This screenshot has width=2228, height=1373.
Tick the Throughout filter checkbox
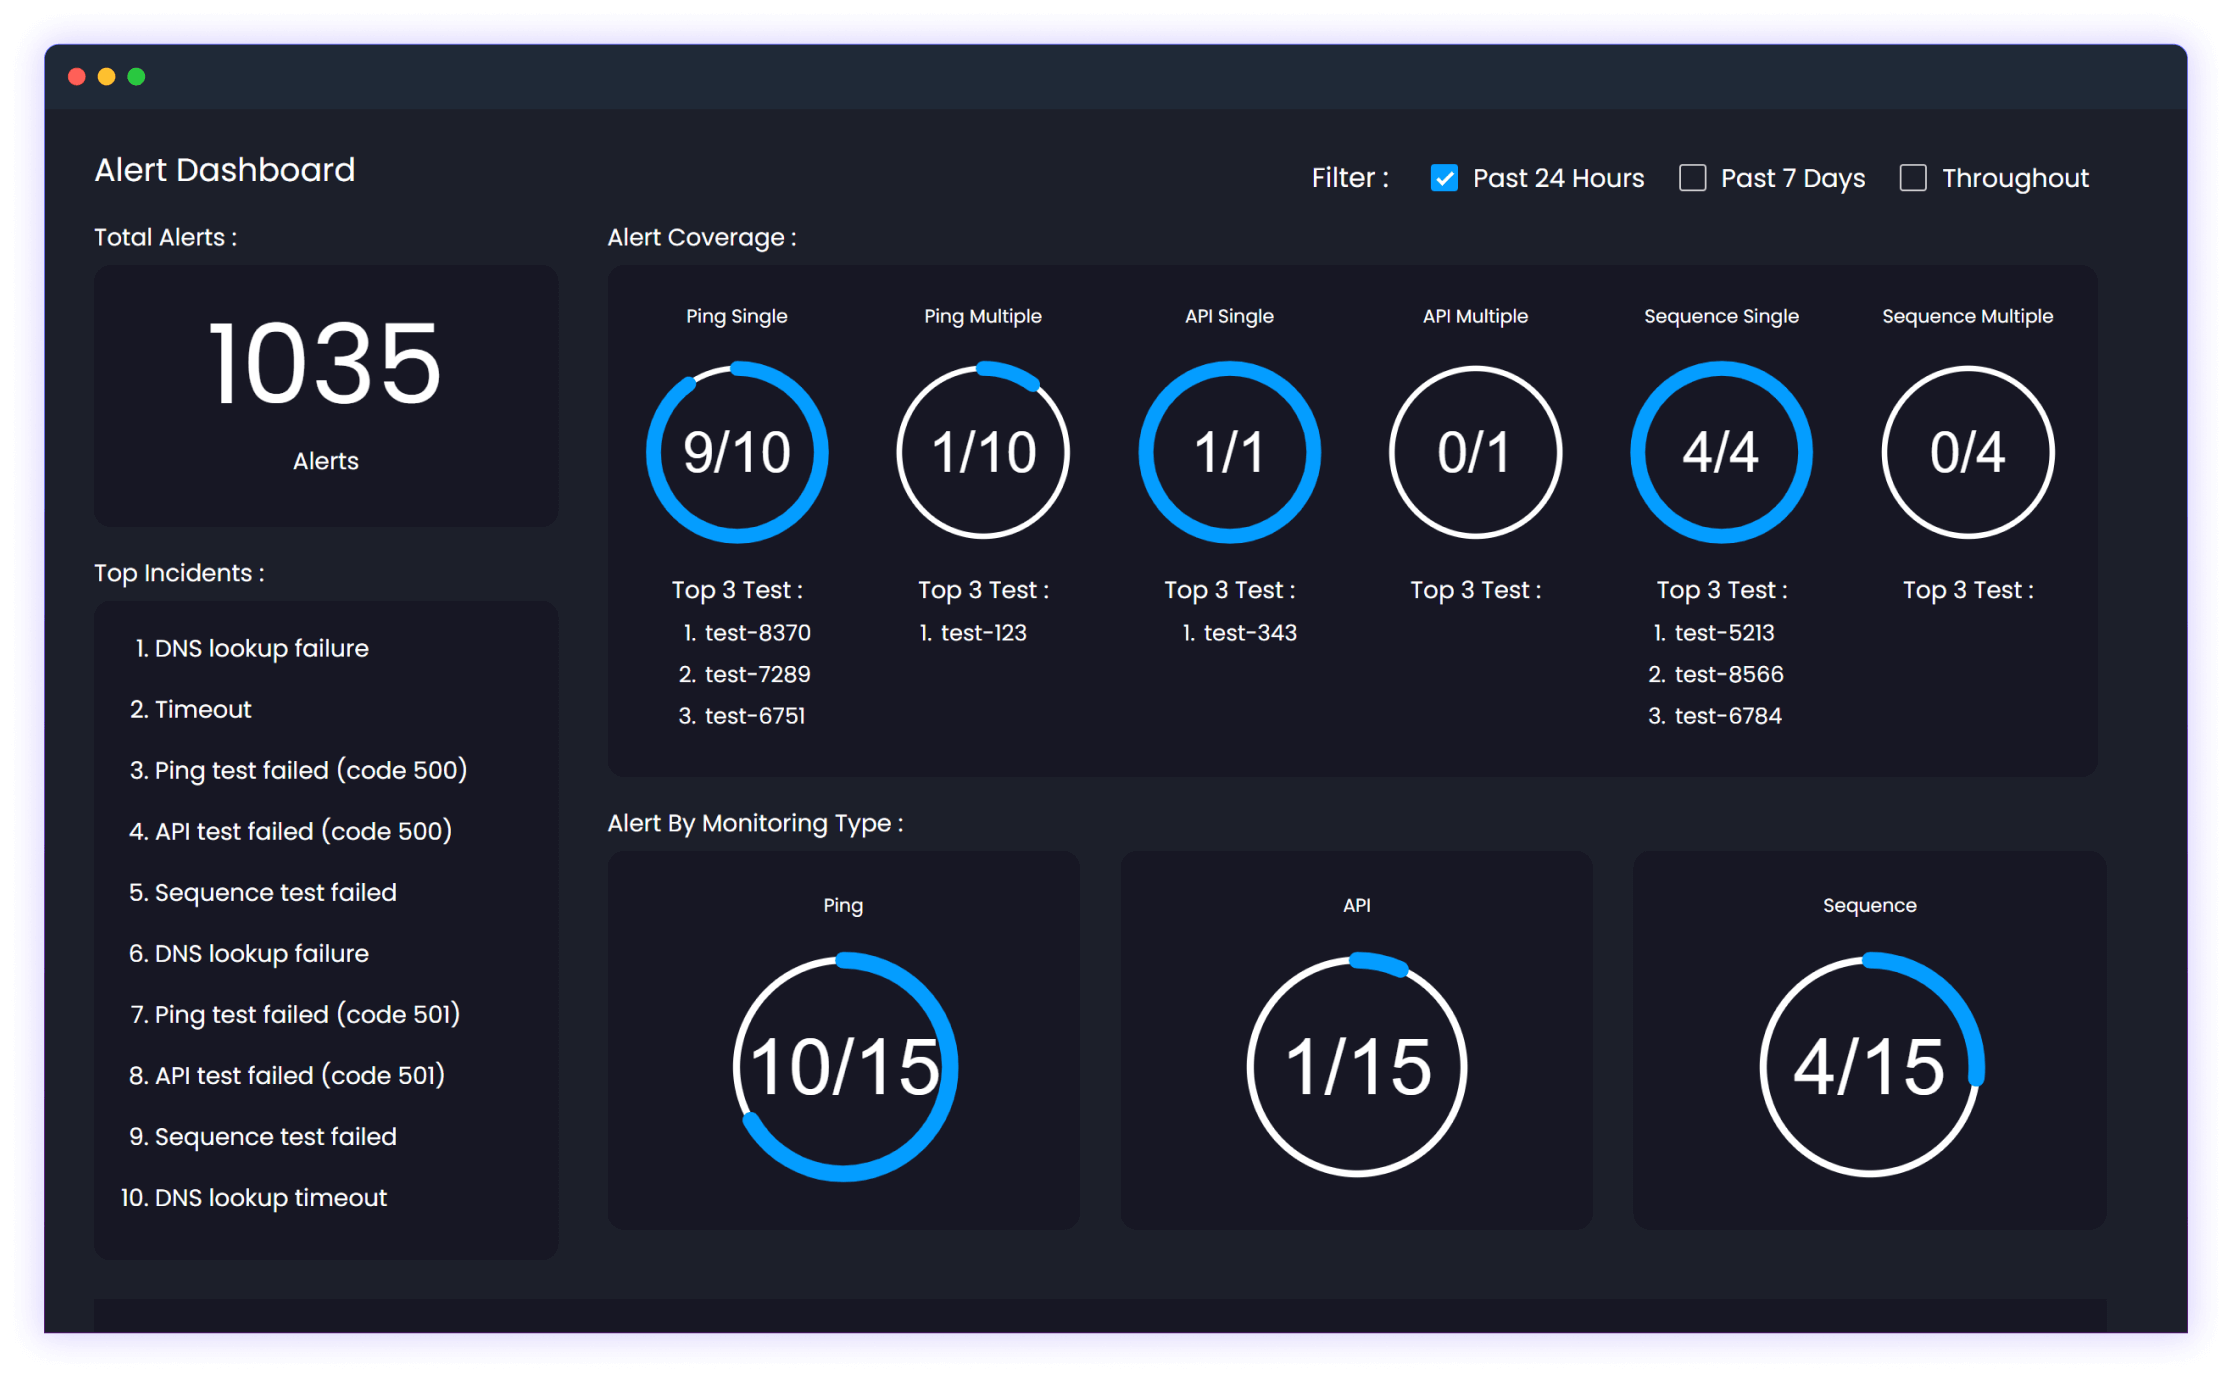1912,178
